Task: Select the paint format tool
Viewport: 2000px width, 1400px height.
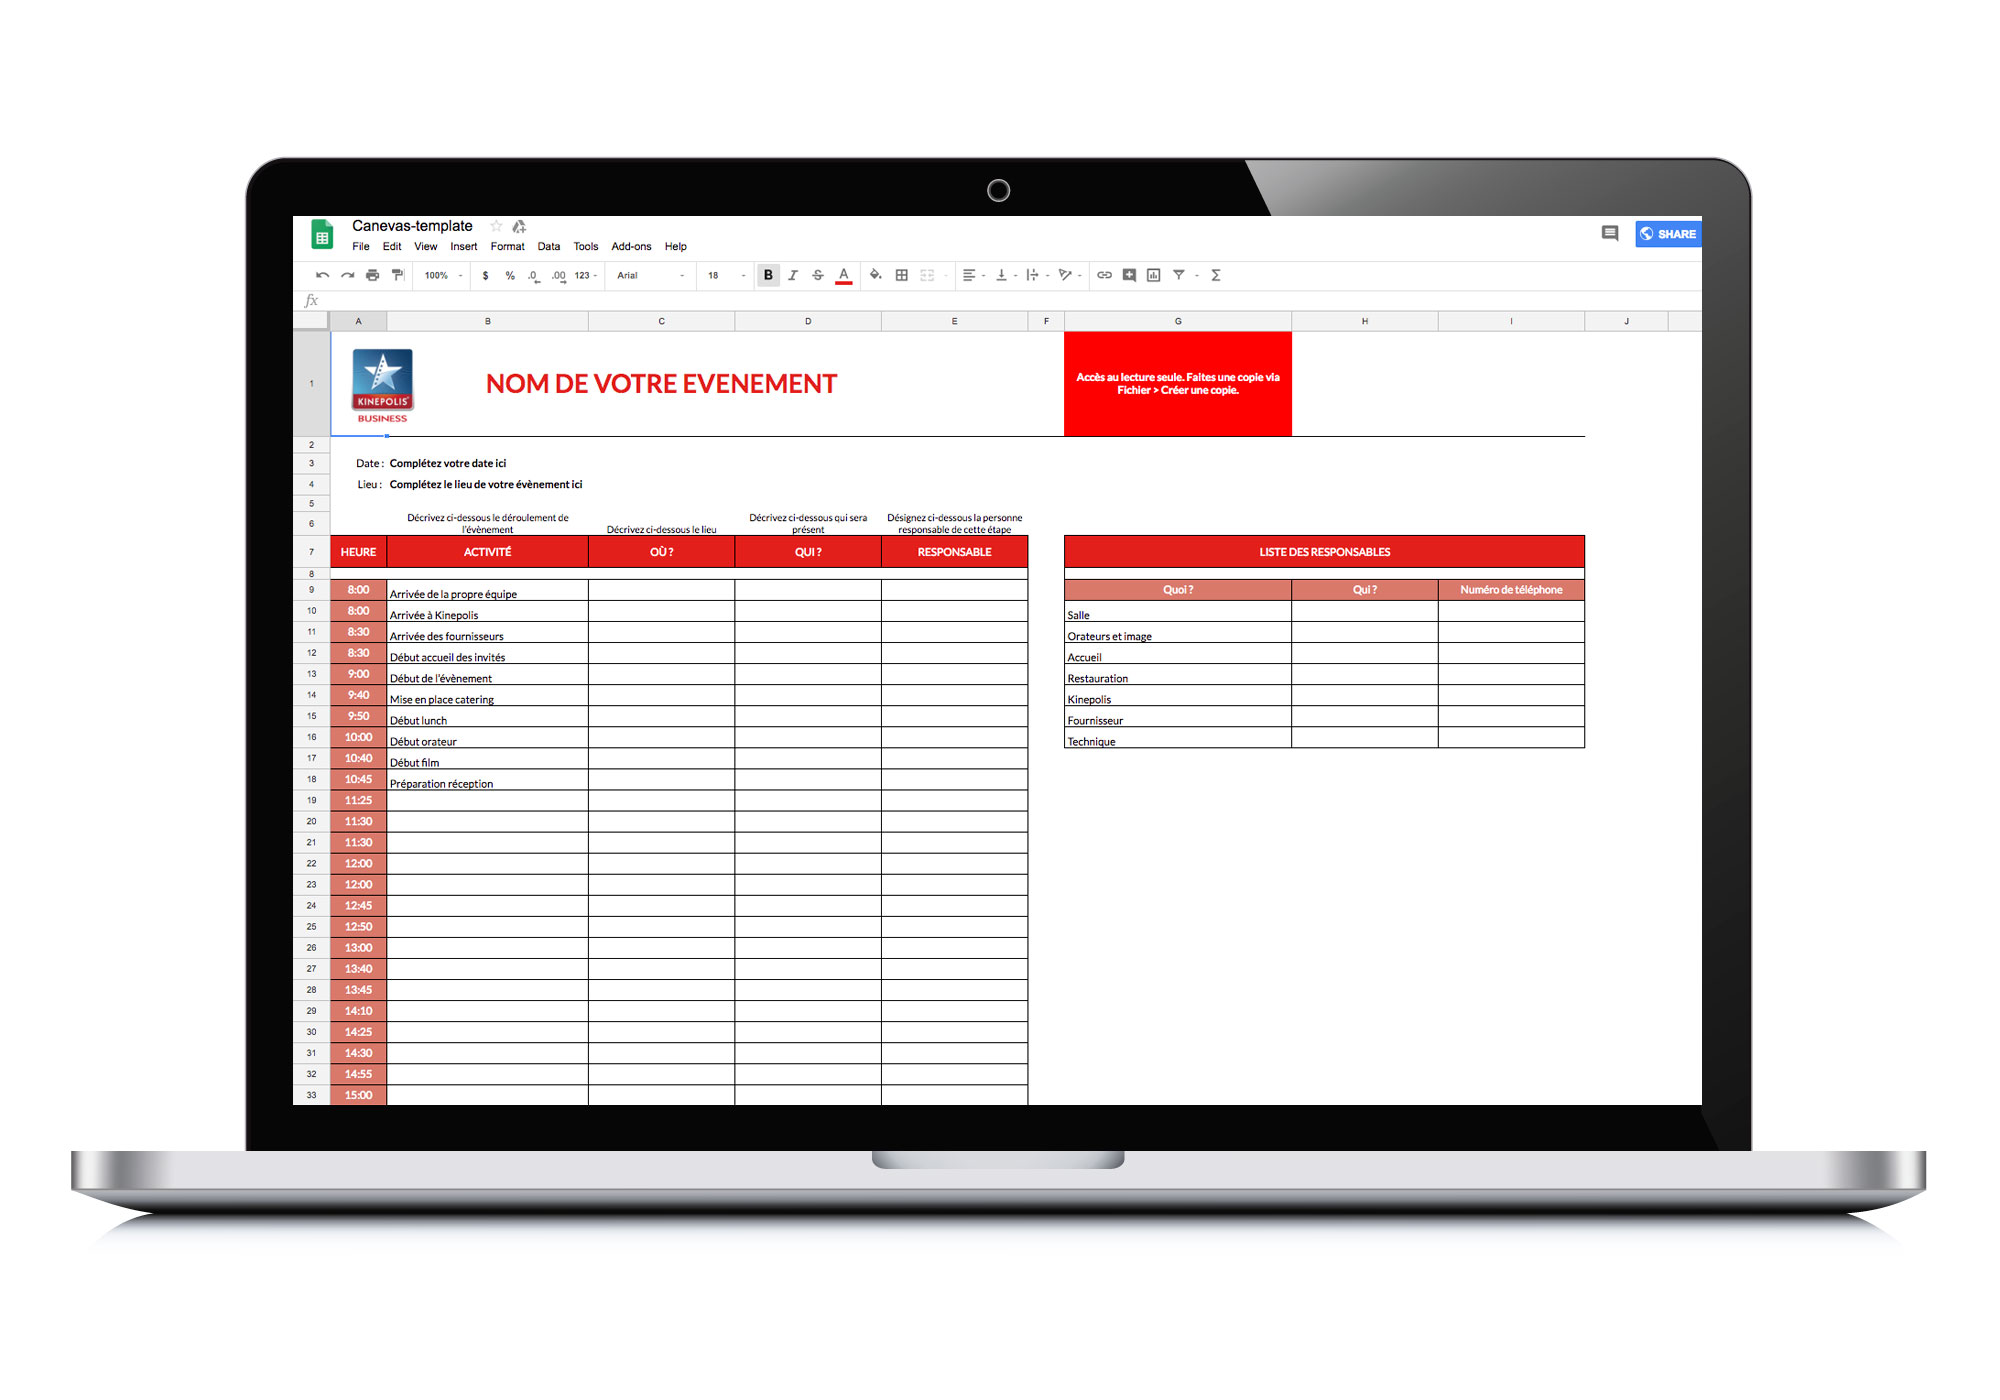Action: 397,275
